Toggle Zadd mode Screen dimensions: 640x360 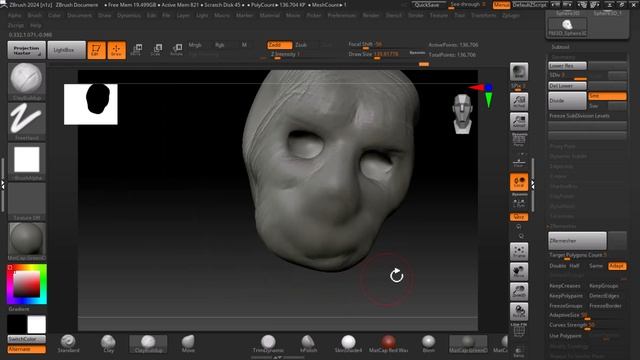(280, 45)
